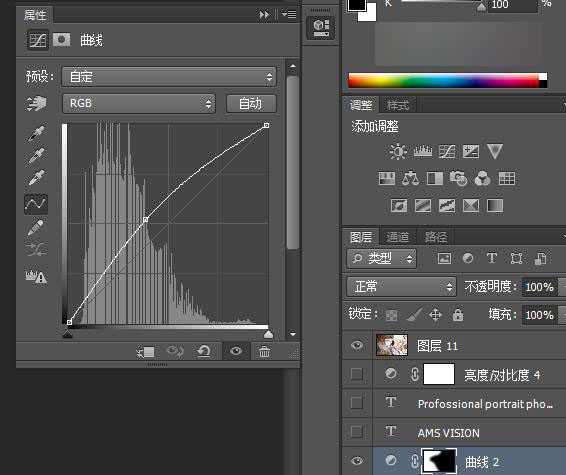The width and height of the screenshot is (566, 475).
Task: Pick the gray point eyedropper
Action: tap(36, 156)
